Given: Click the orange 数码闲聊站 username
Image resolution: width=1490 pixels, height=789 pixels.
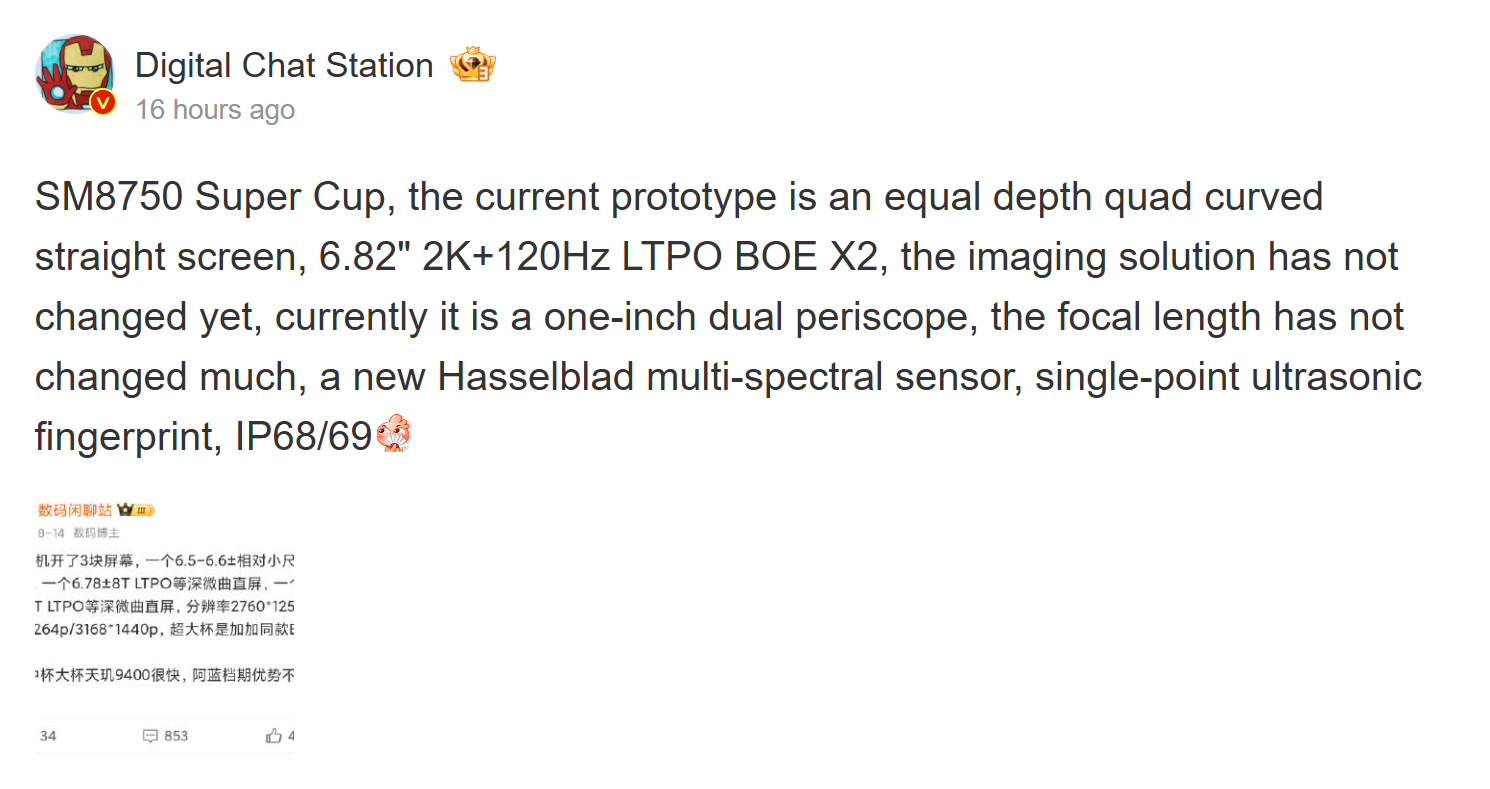Looking at the screenshot, I should (74, 511).
